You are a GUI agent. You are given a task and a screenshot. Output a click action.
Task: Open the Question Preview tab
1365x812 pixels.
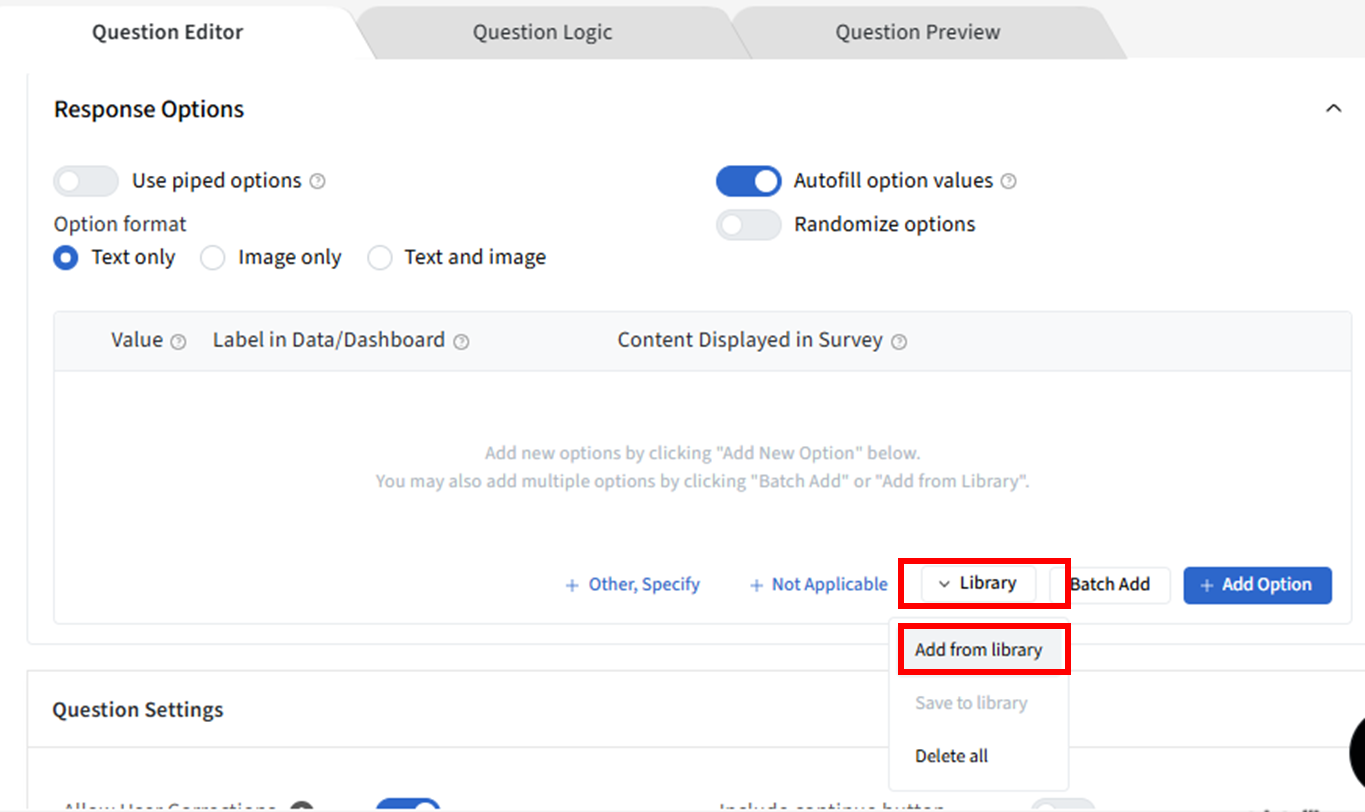(917, 32)
